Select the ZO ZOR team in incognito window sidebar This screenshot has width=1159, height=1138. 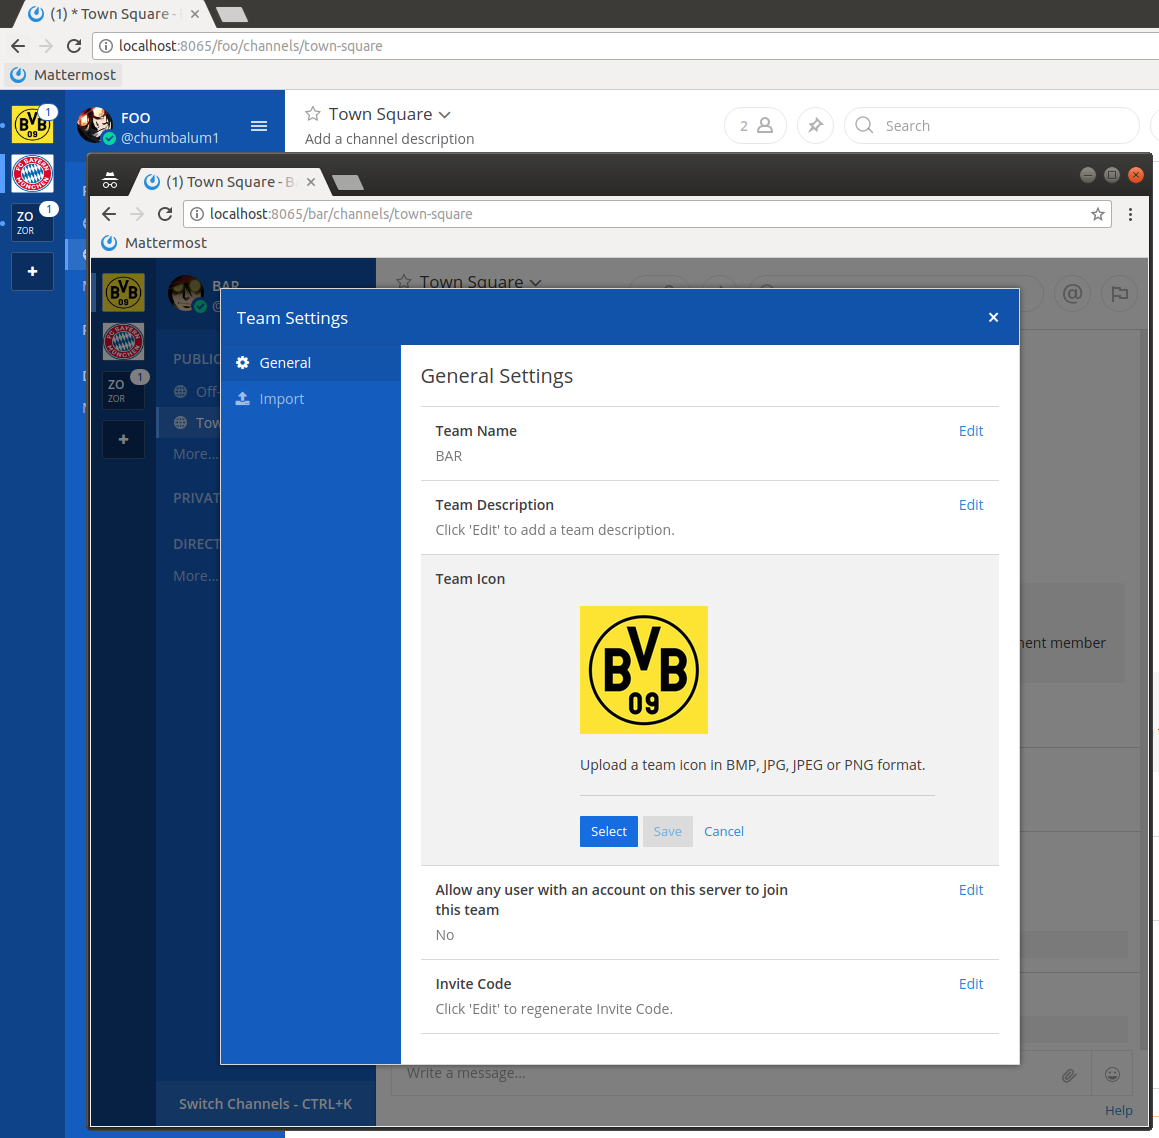[x=123, y=390]
